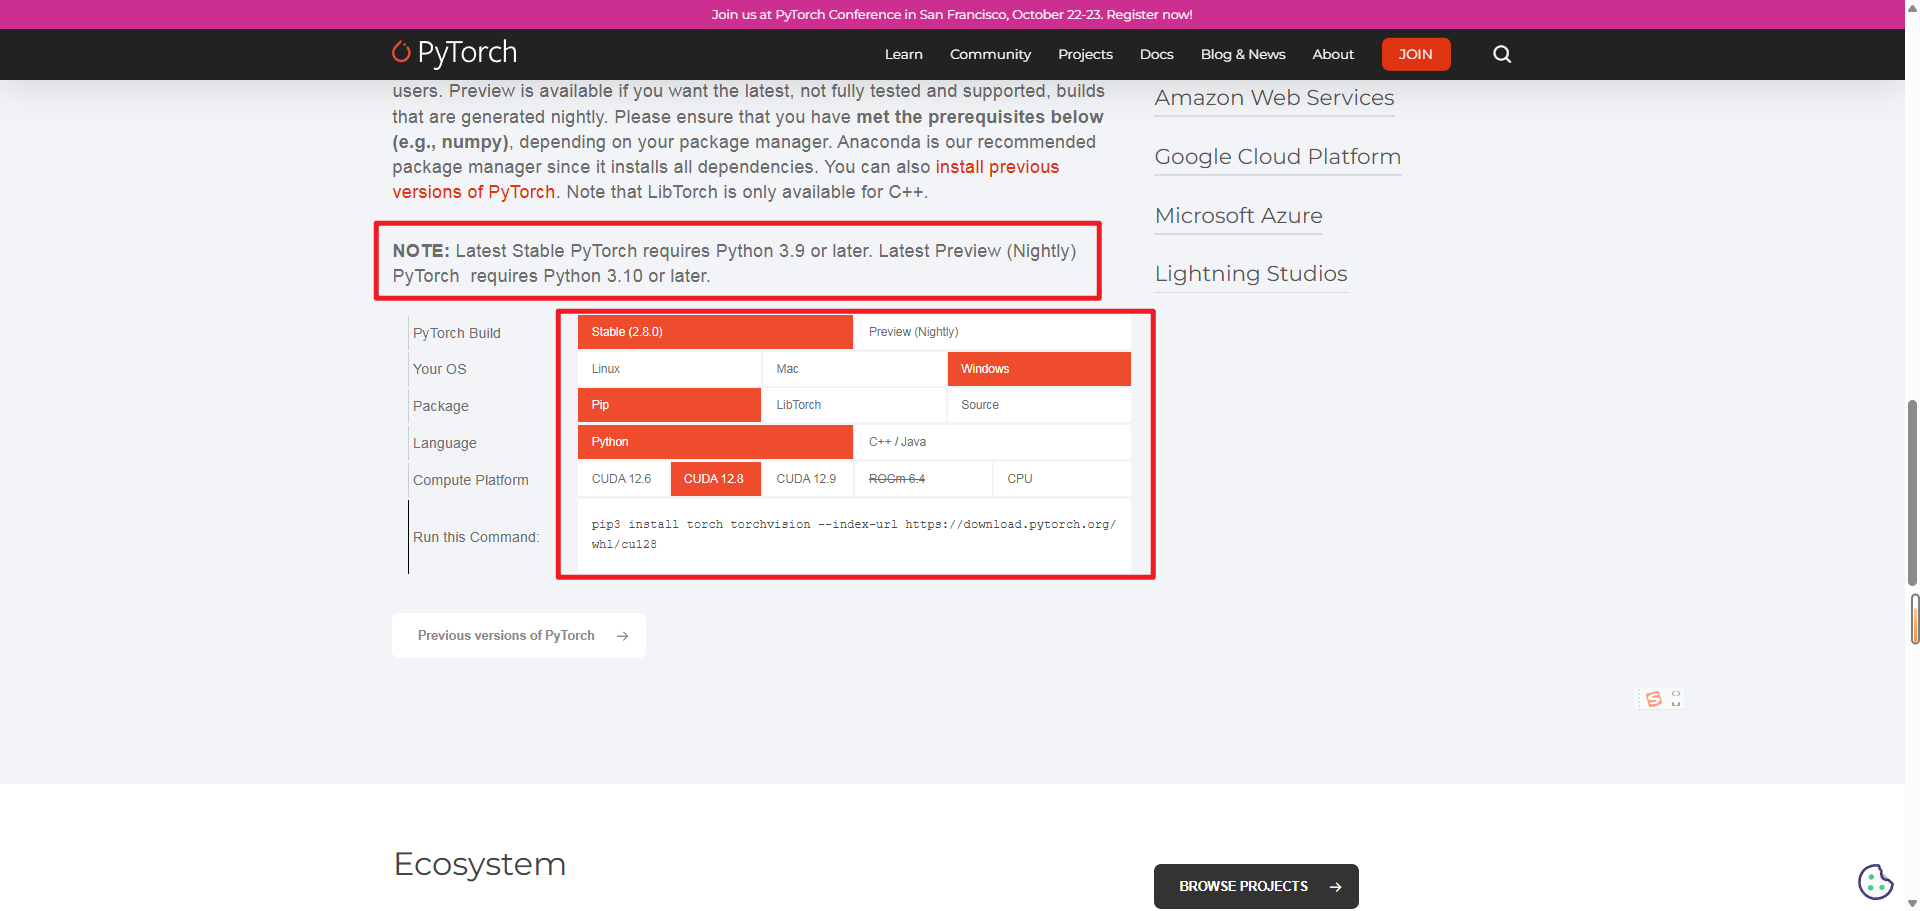The height and width of the screenshot is (911, 1920).
Task: Pick CUDA 12.8 compute platform
Action: point(715,479)
